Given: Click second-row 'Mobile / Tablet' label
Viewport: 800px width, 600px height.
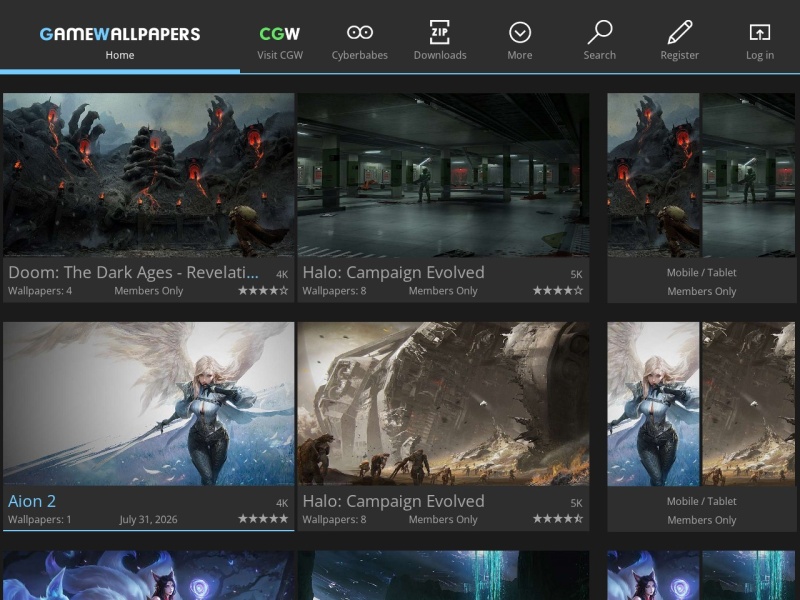Looking at the screenshot, I should point(702,502).
